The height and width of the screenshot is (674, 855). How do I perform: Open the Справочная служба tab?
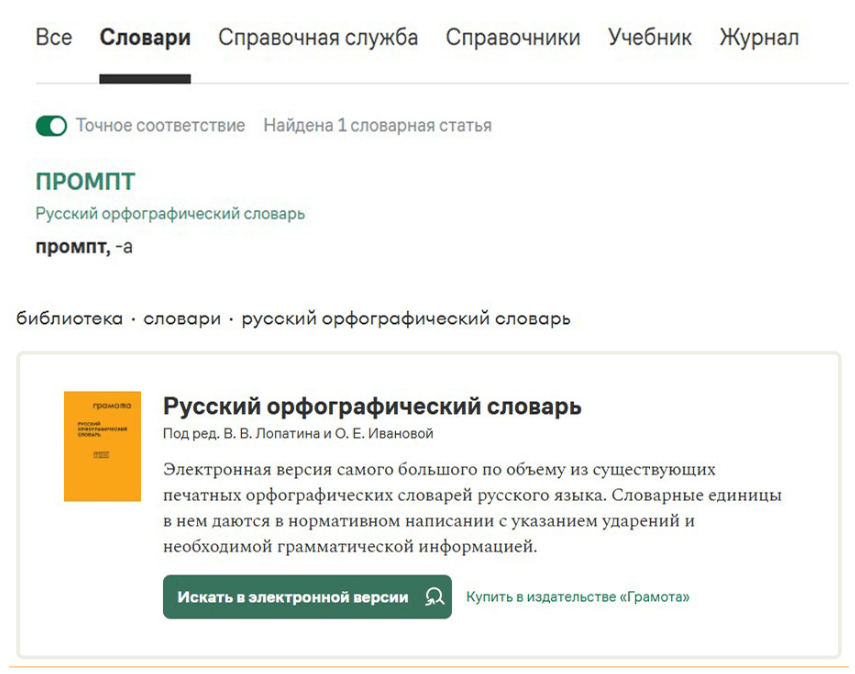pos(318,38)
